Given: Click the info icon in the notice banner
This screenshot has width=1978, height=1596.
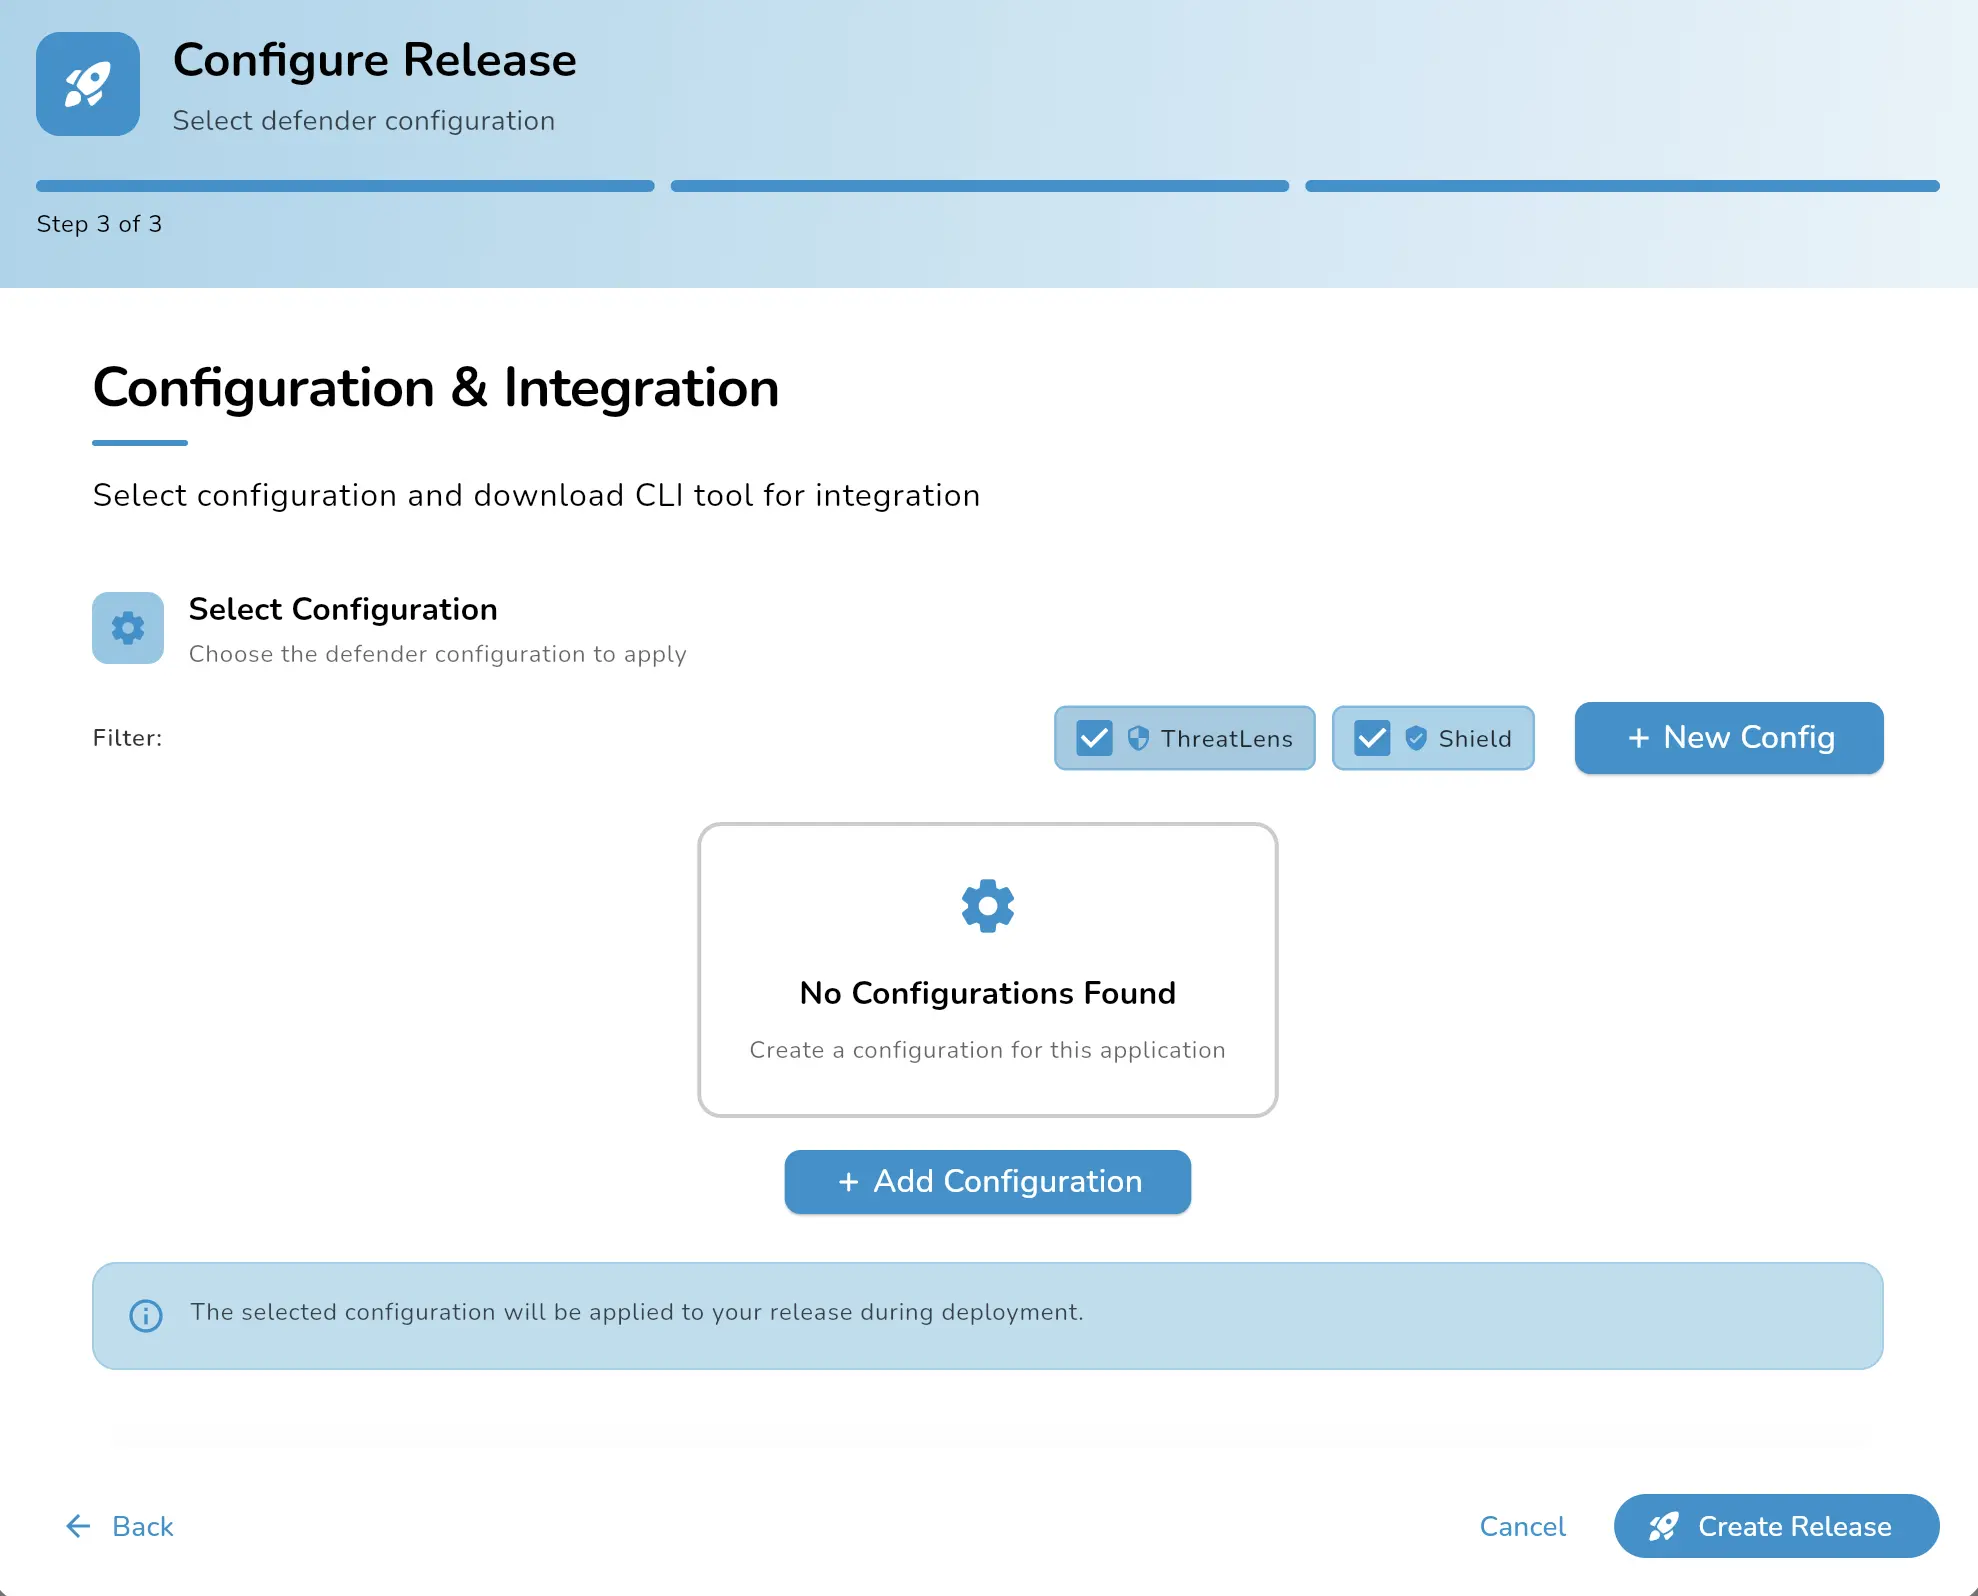Looking at the screenshot, I should coord(146,1315).
